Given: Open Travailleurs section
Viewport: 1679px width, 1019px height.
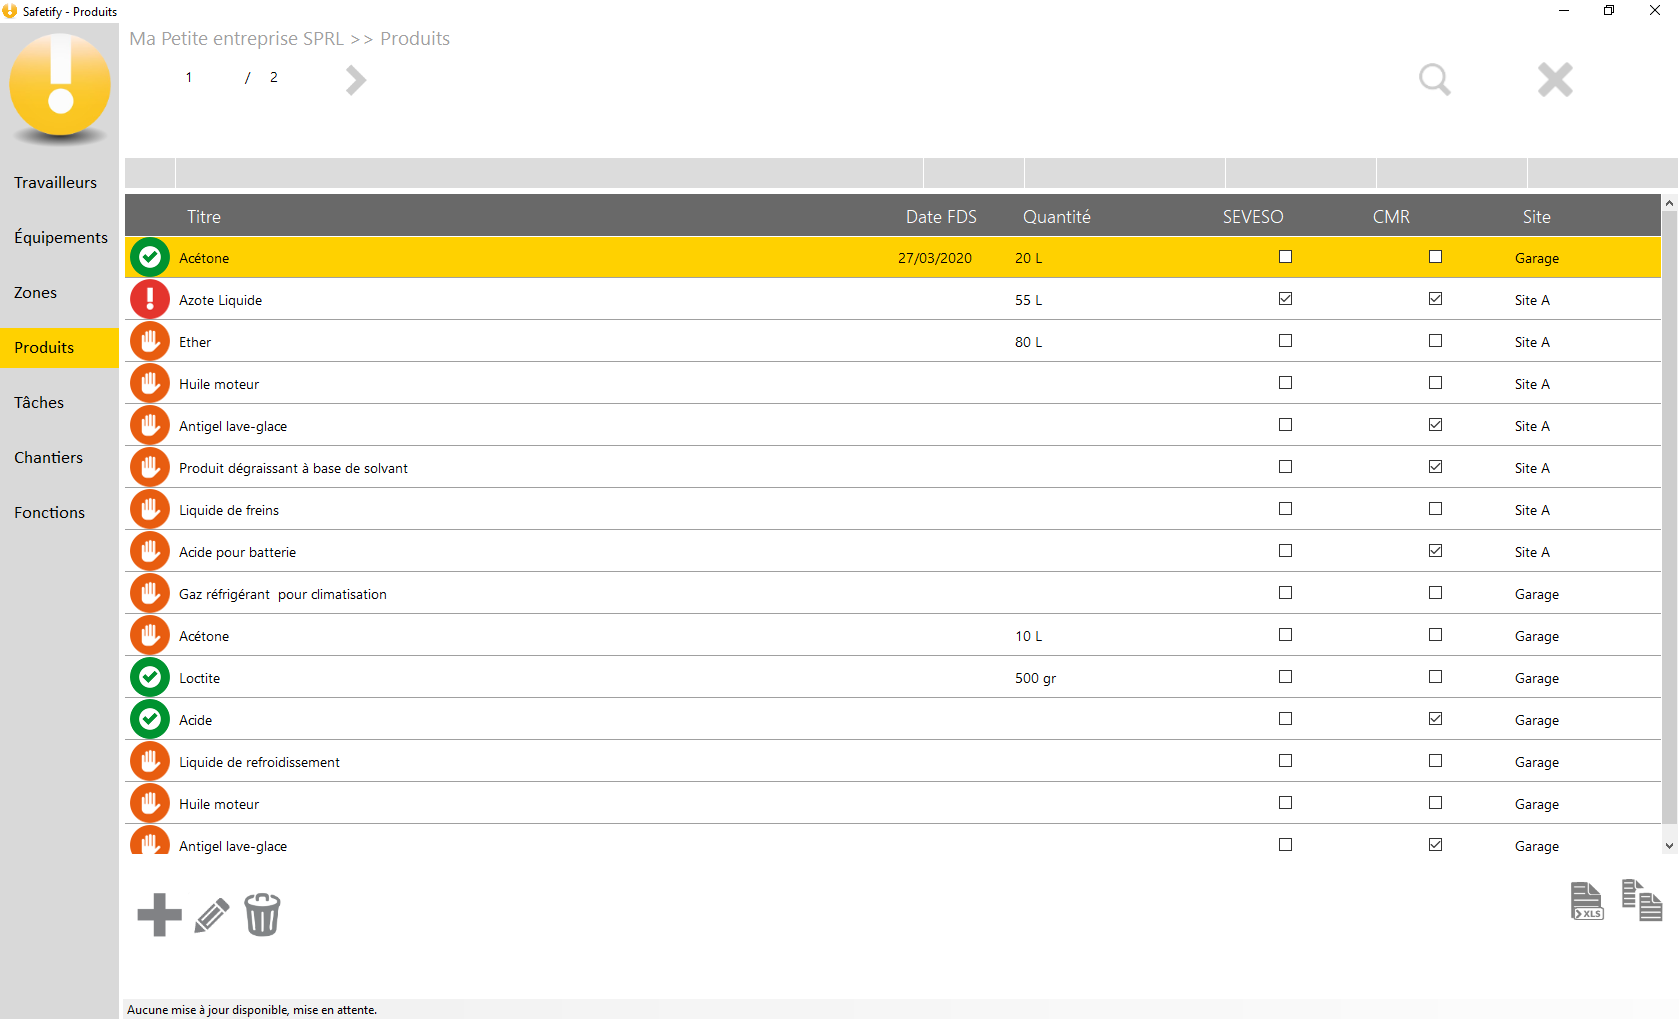Looking at the screenshot, I should pos(59,183).
